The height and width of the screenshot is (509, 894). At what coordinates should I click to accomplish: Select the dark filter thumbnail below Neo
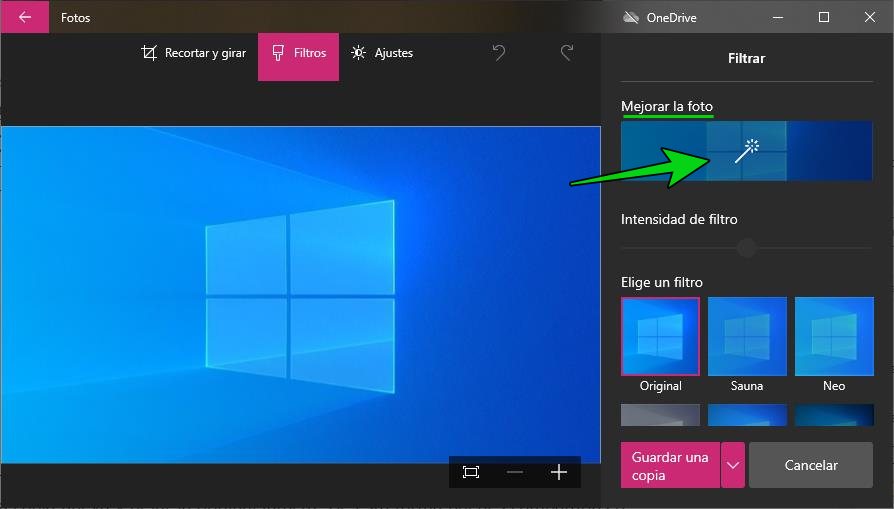click(x=834, y=415)
